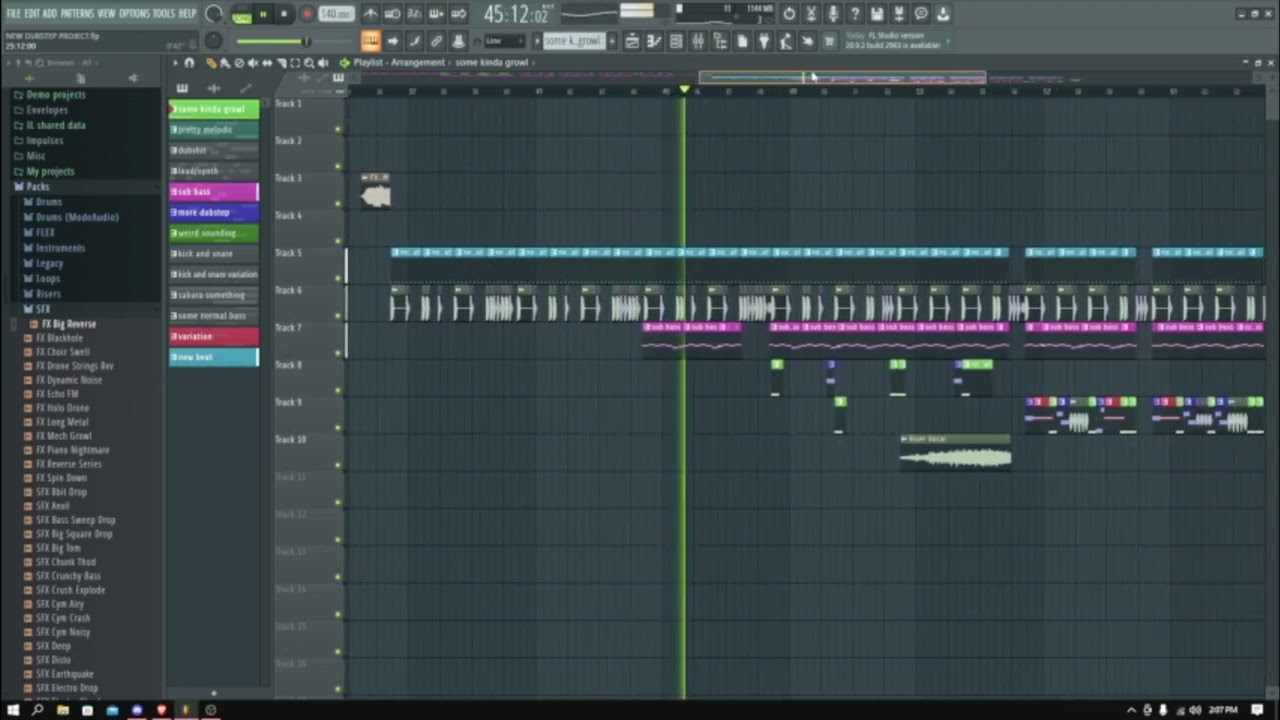Expand the Drums pack folder
Screen dimensions: 1280x720
coord(49,201)
